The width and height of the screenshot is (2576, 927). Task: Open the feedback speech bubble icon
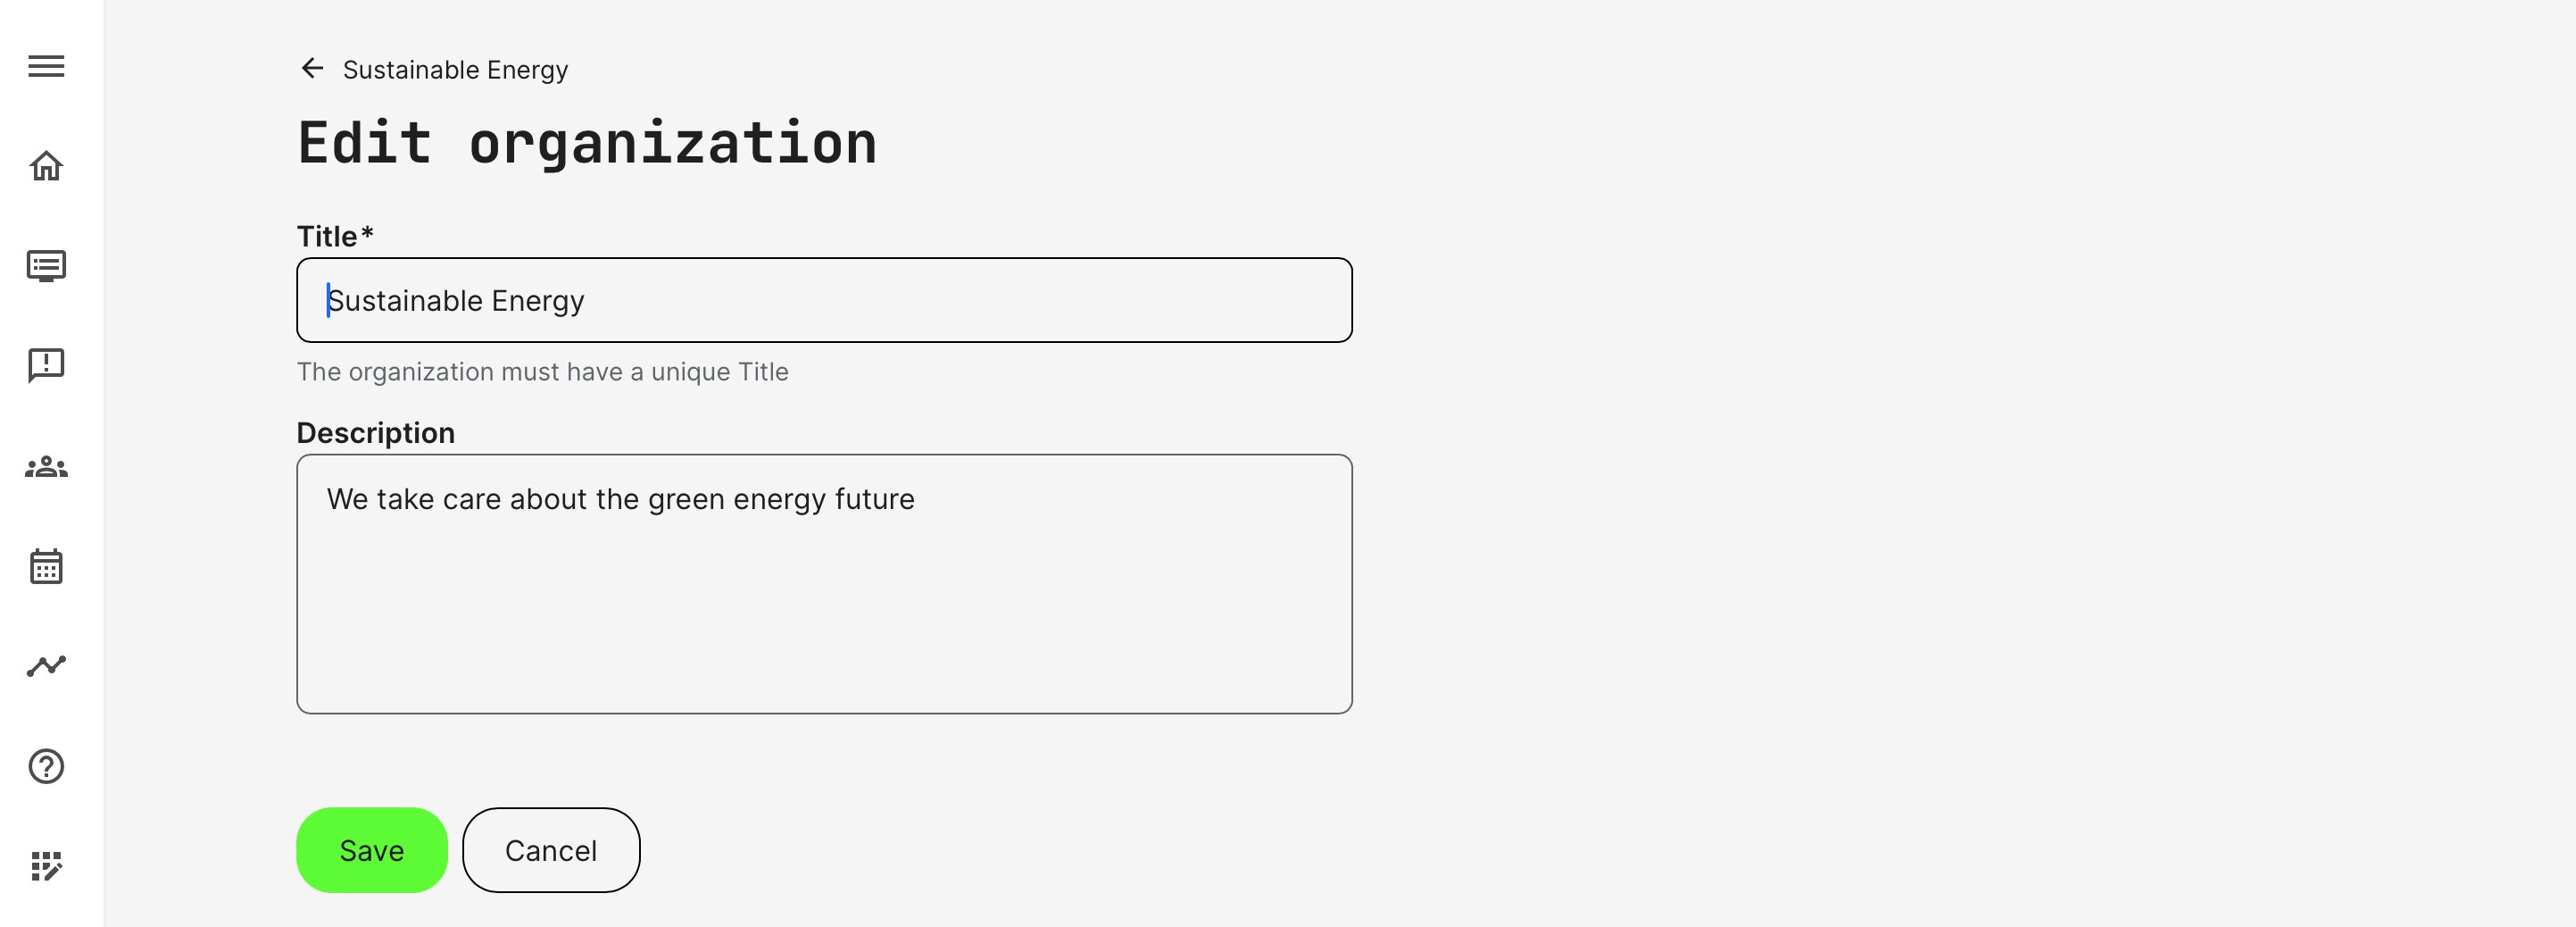click(46, 366)
